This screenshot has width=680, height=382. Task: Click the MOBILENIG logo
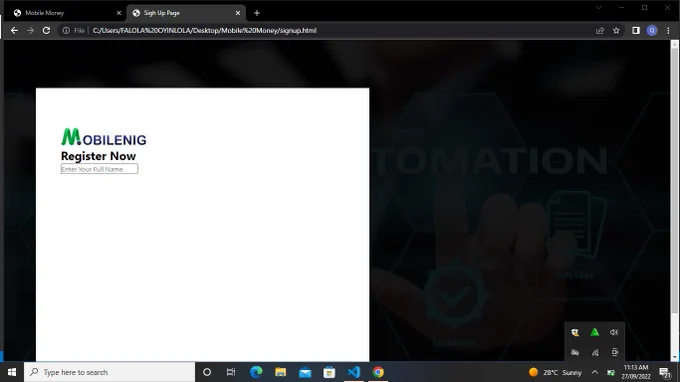coord(104,137)
